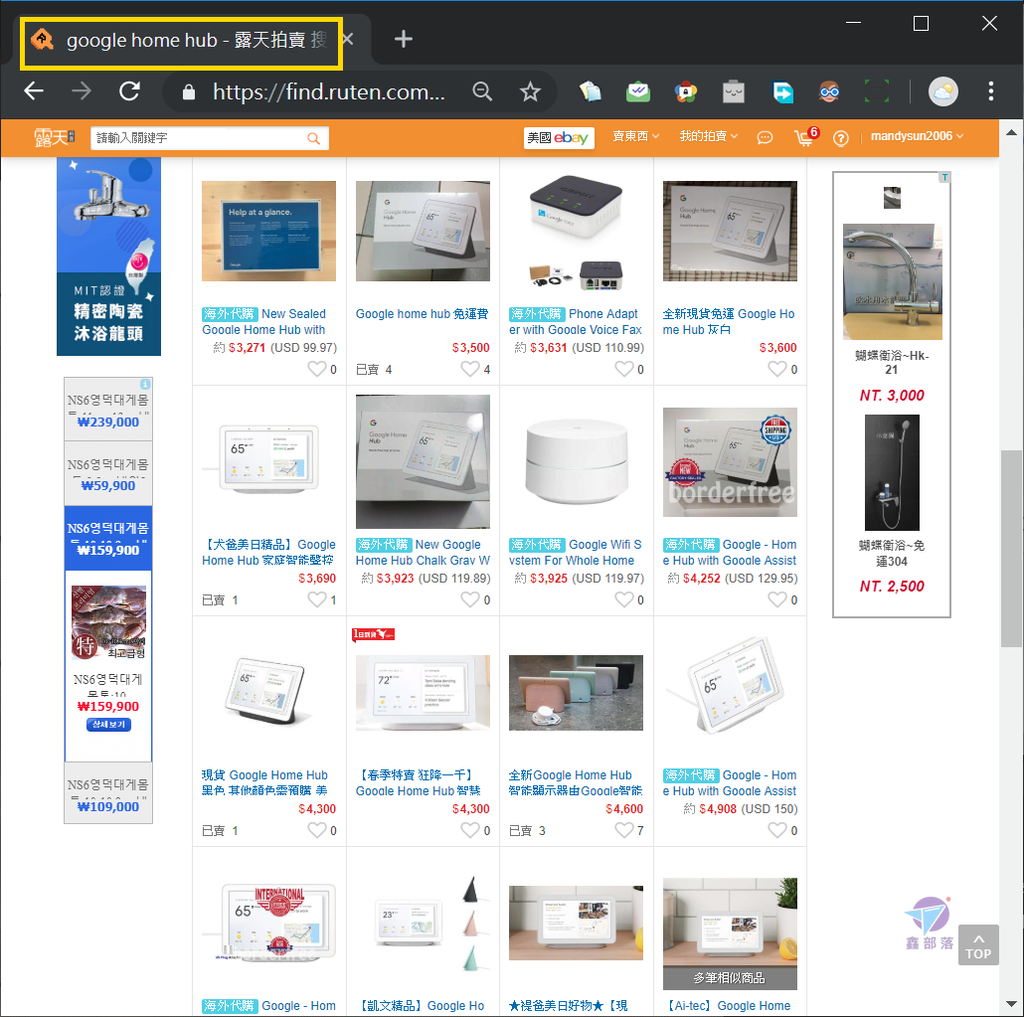Click the zoom magnifier icon in address bar
This screenshot has height=1017, width=1024.
[x=482, y=91]
